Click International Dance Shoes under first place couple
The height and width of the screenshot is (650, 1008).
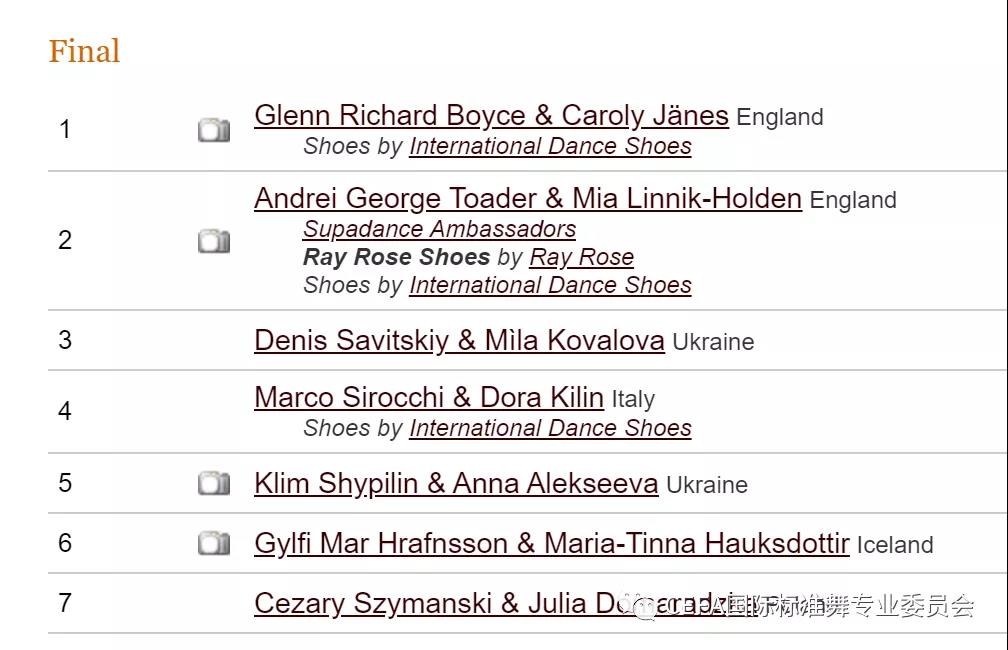[x=550, y=146]
